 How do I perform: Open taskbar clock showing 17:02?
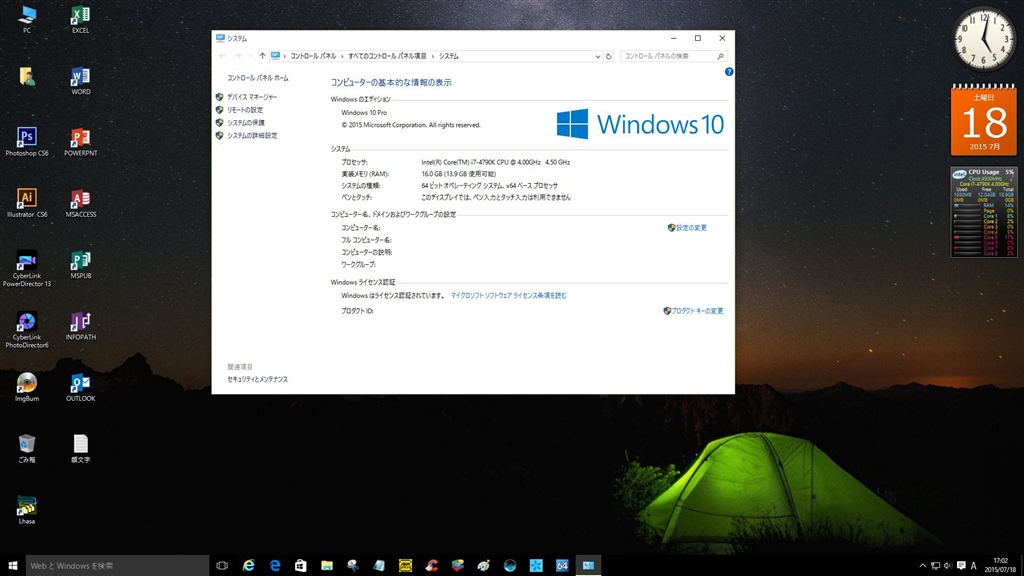point(1000,566)
